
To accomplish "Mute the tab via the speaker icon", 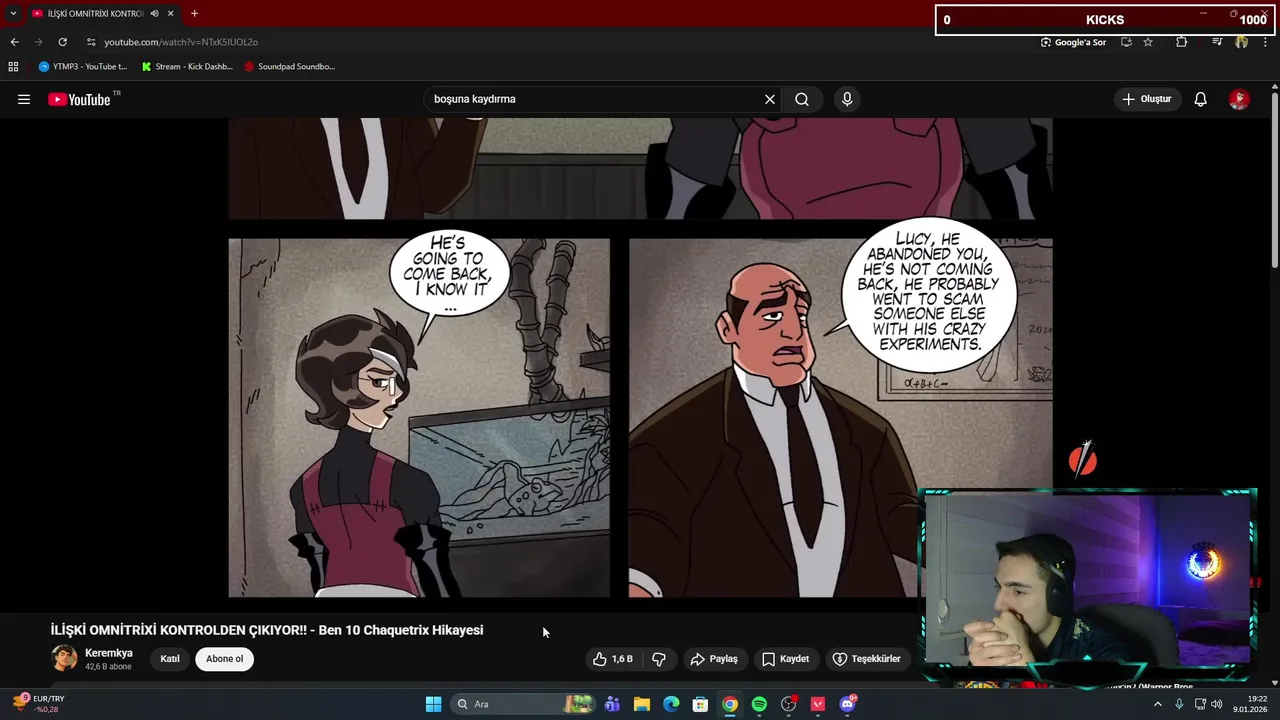I will pos(154,14).
